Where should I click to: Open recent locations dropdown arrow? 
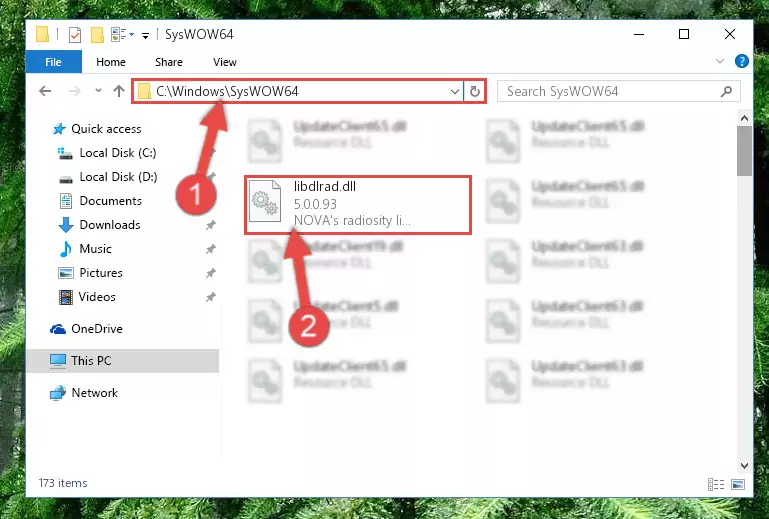tap(98, 90)
